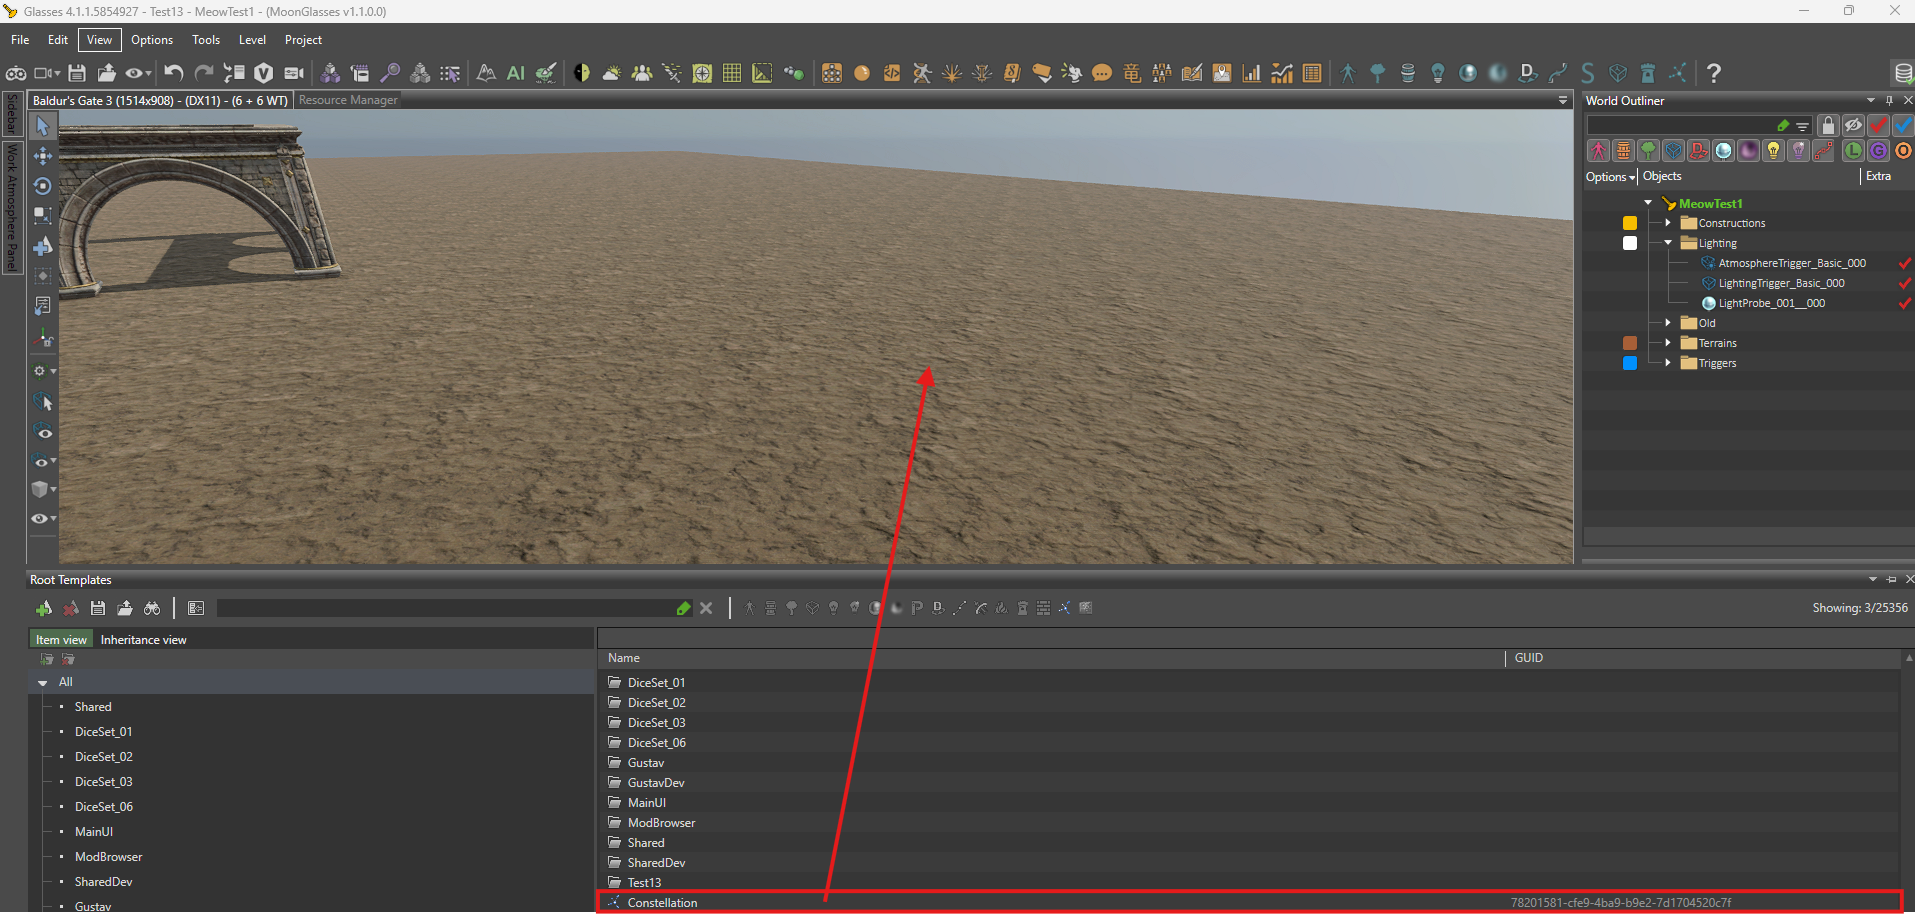Click the orange speech-bubble dialog icon
This screenshot has width=1915, height=914.
coord(1102,73)
